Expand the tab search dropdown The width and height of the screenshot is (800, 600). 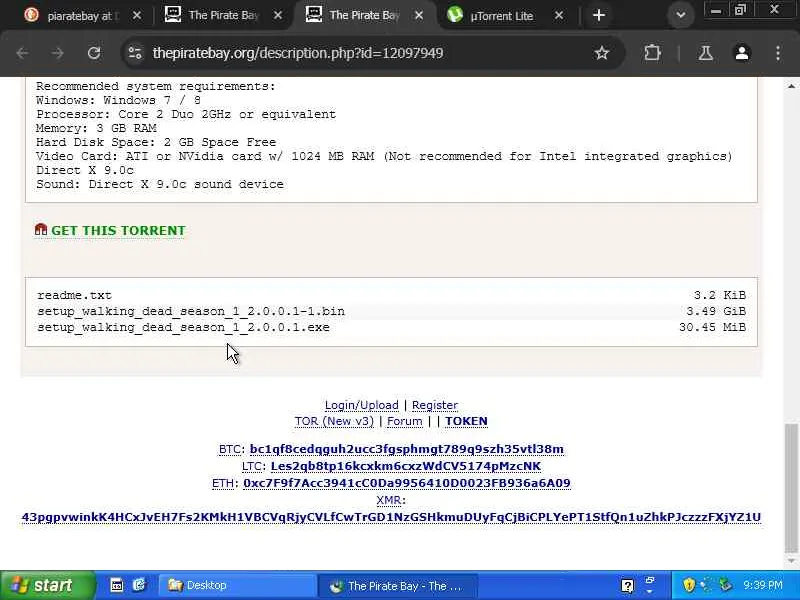point(680,15)
